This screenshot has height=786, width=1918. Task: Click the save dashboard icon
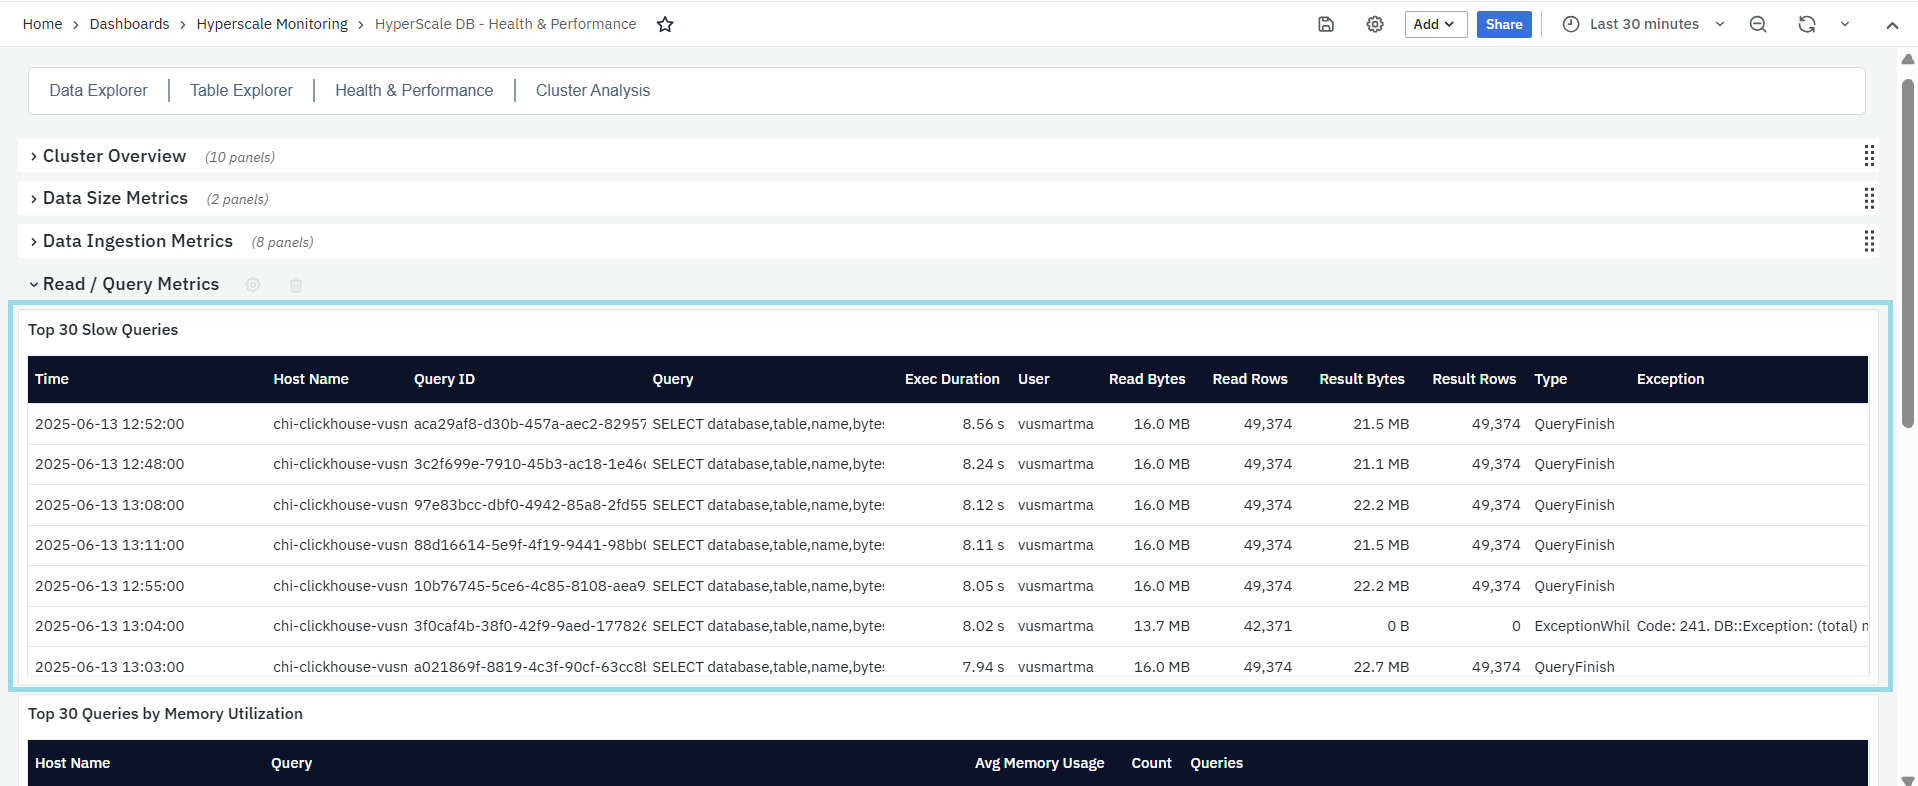[1326, 25]
